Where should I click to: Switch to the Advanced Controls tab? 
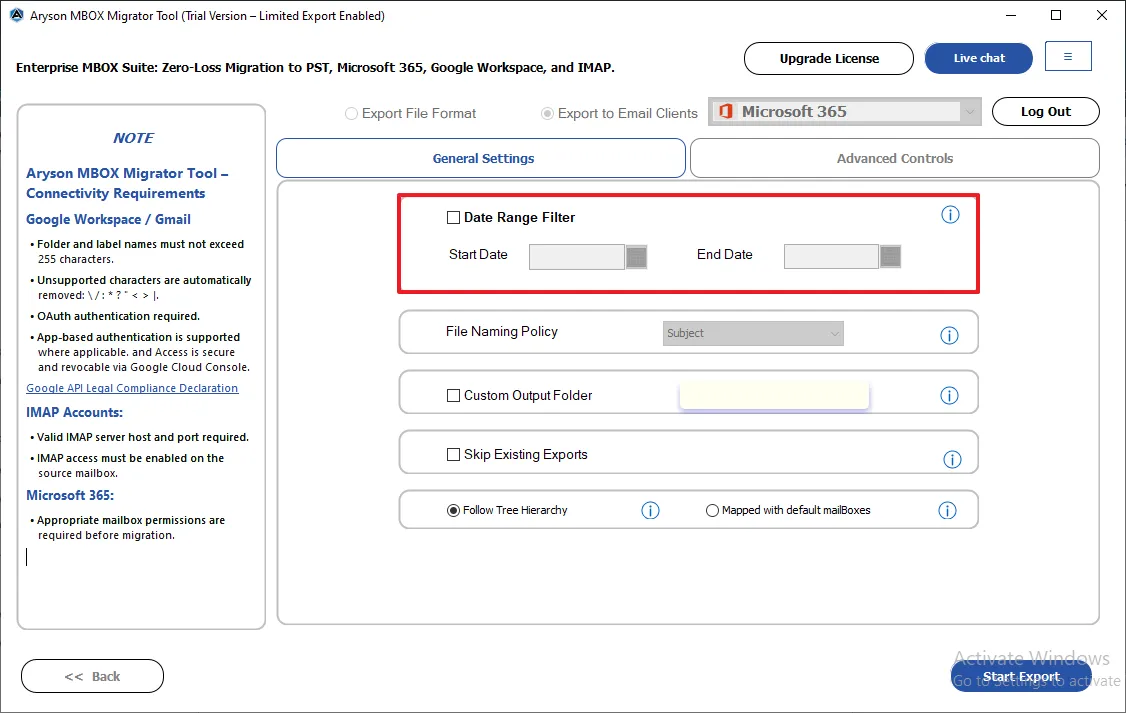click(895, 158)
